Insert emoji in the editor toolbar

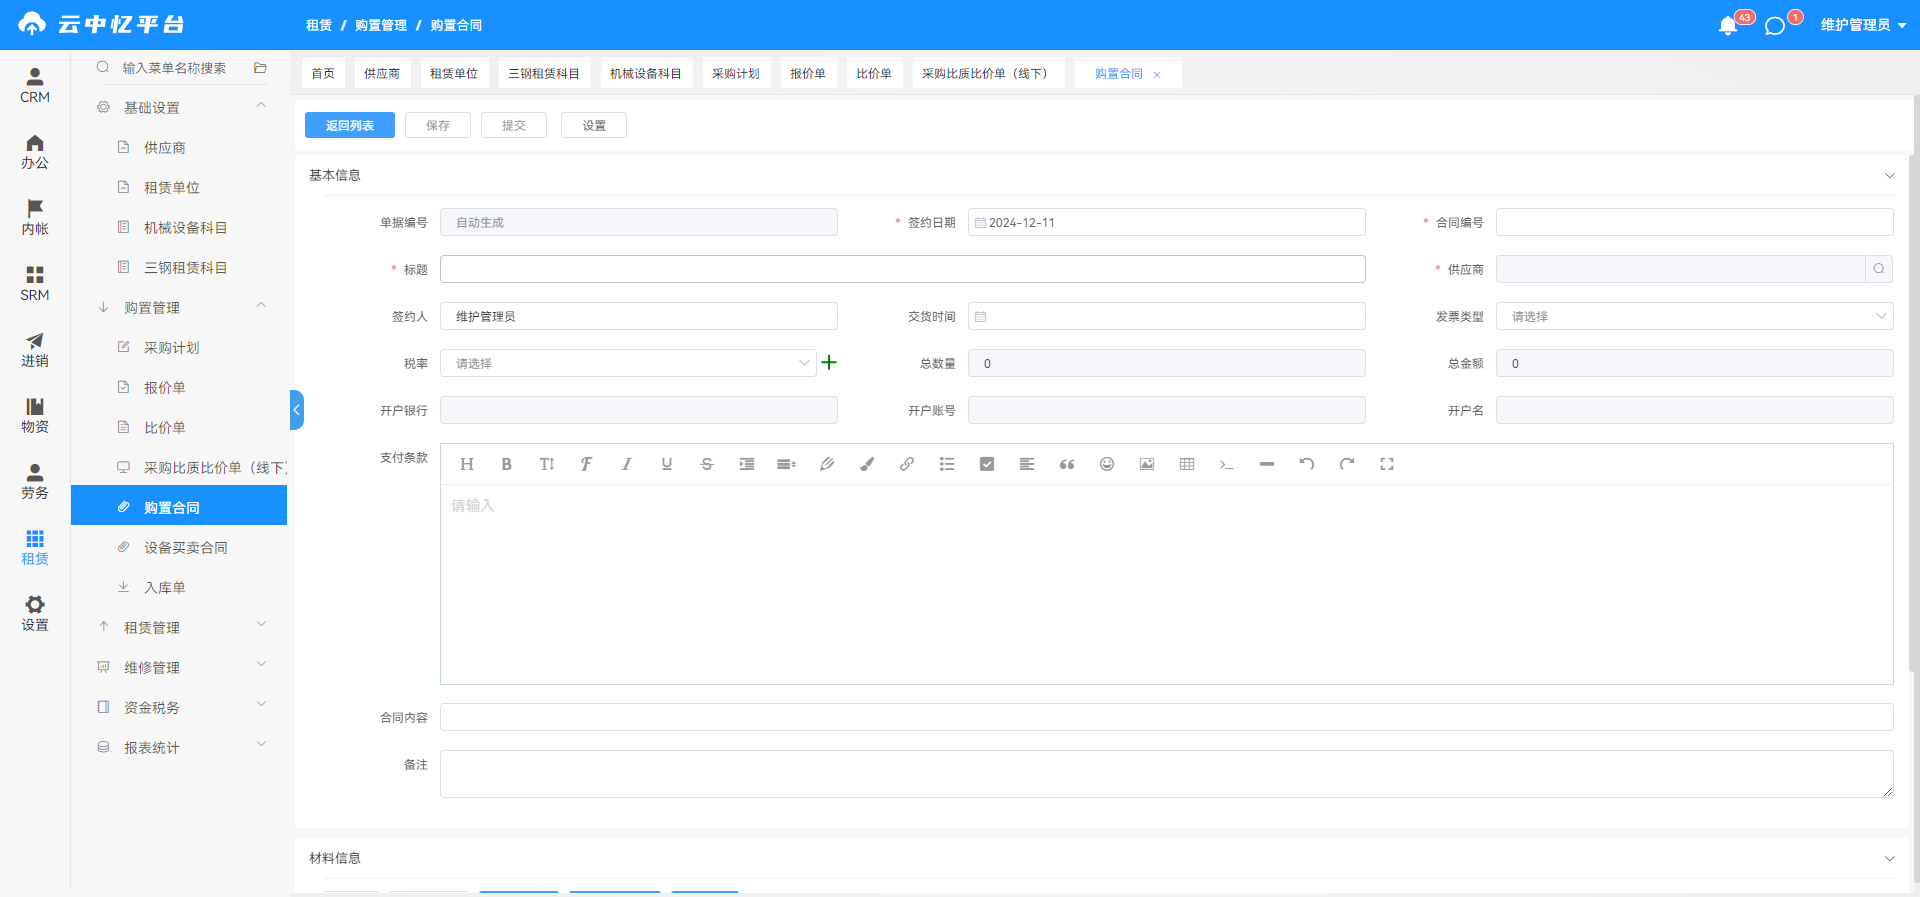click(1107, 464)
